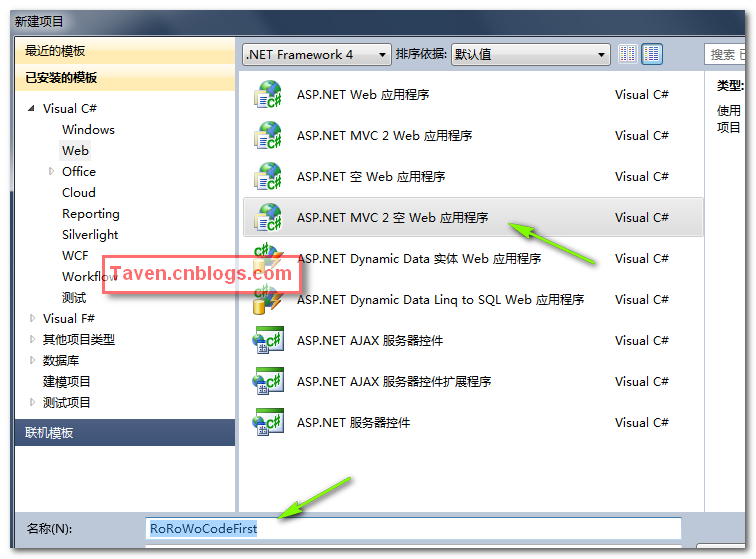This screenshot has width=756, height=559.
Task: Expand the Visual F# tree node
Action: pos(32,318)
